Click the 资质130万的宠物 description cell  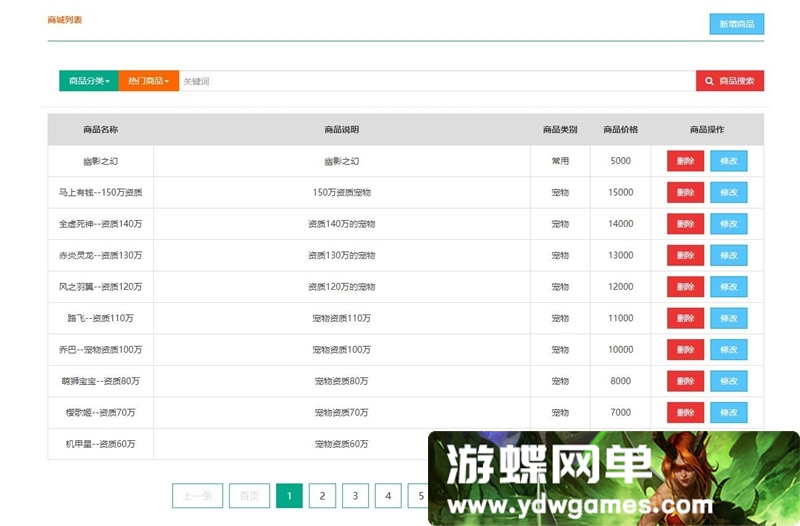[341, 255]
